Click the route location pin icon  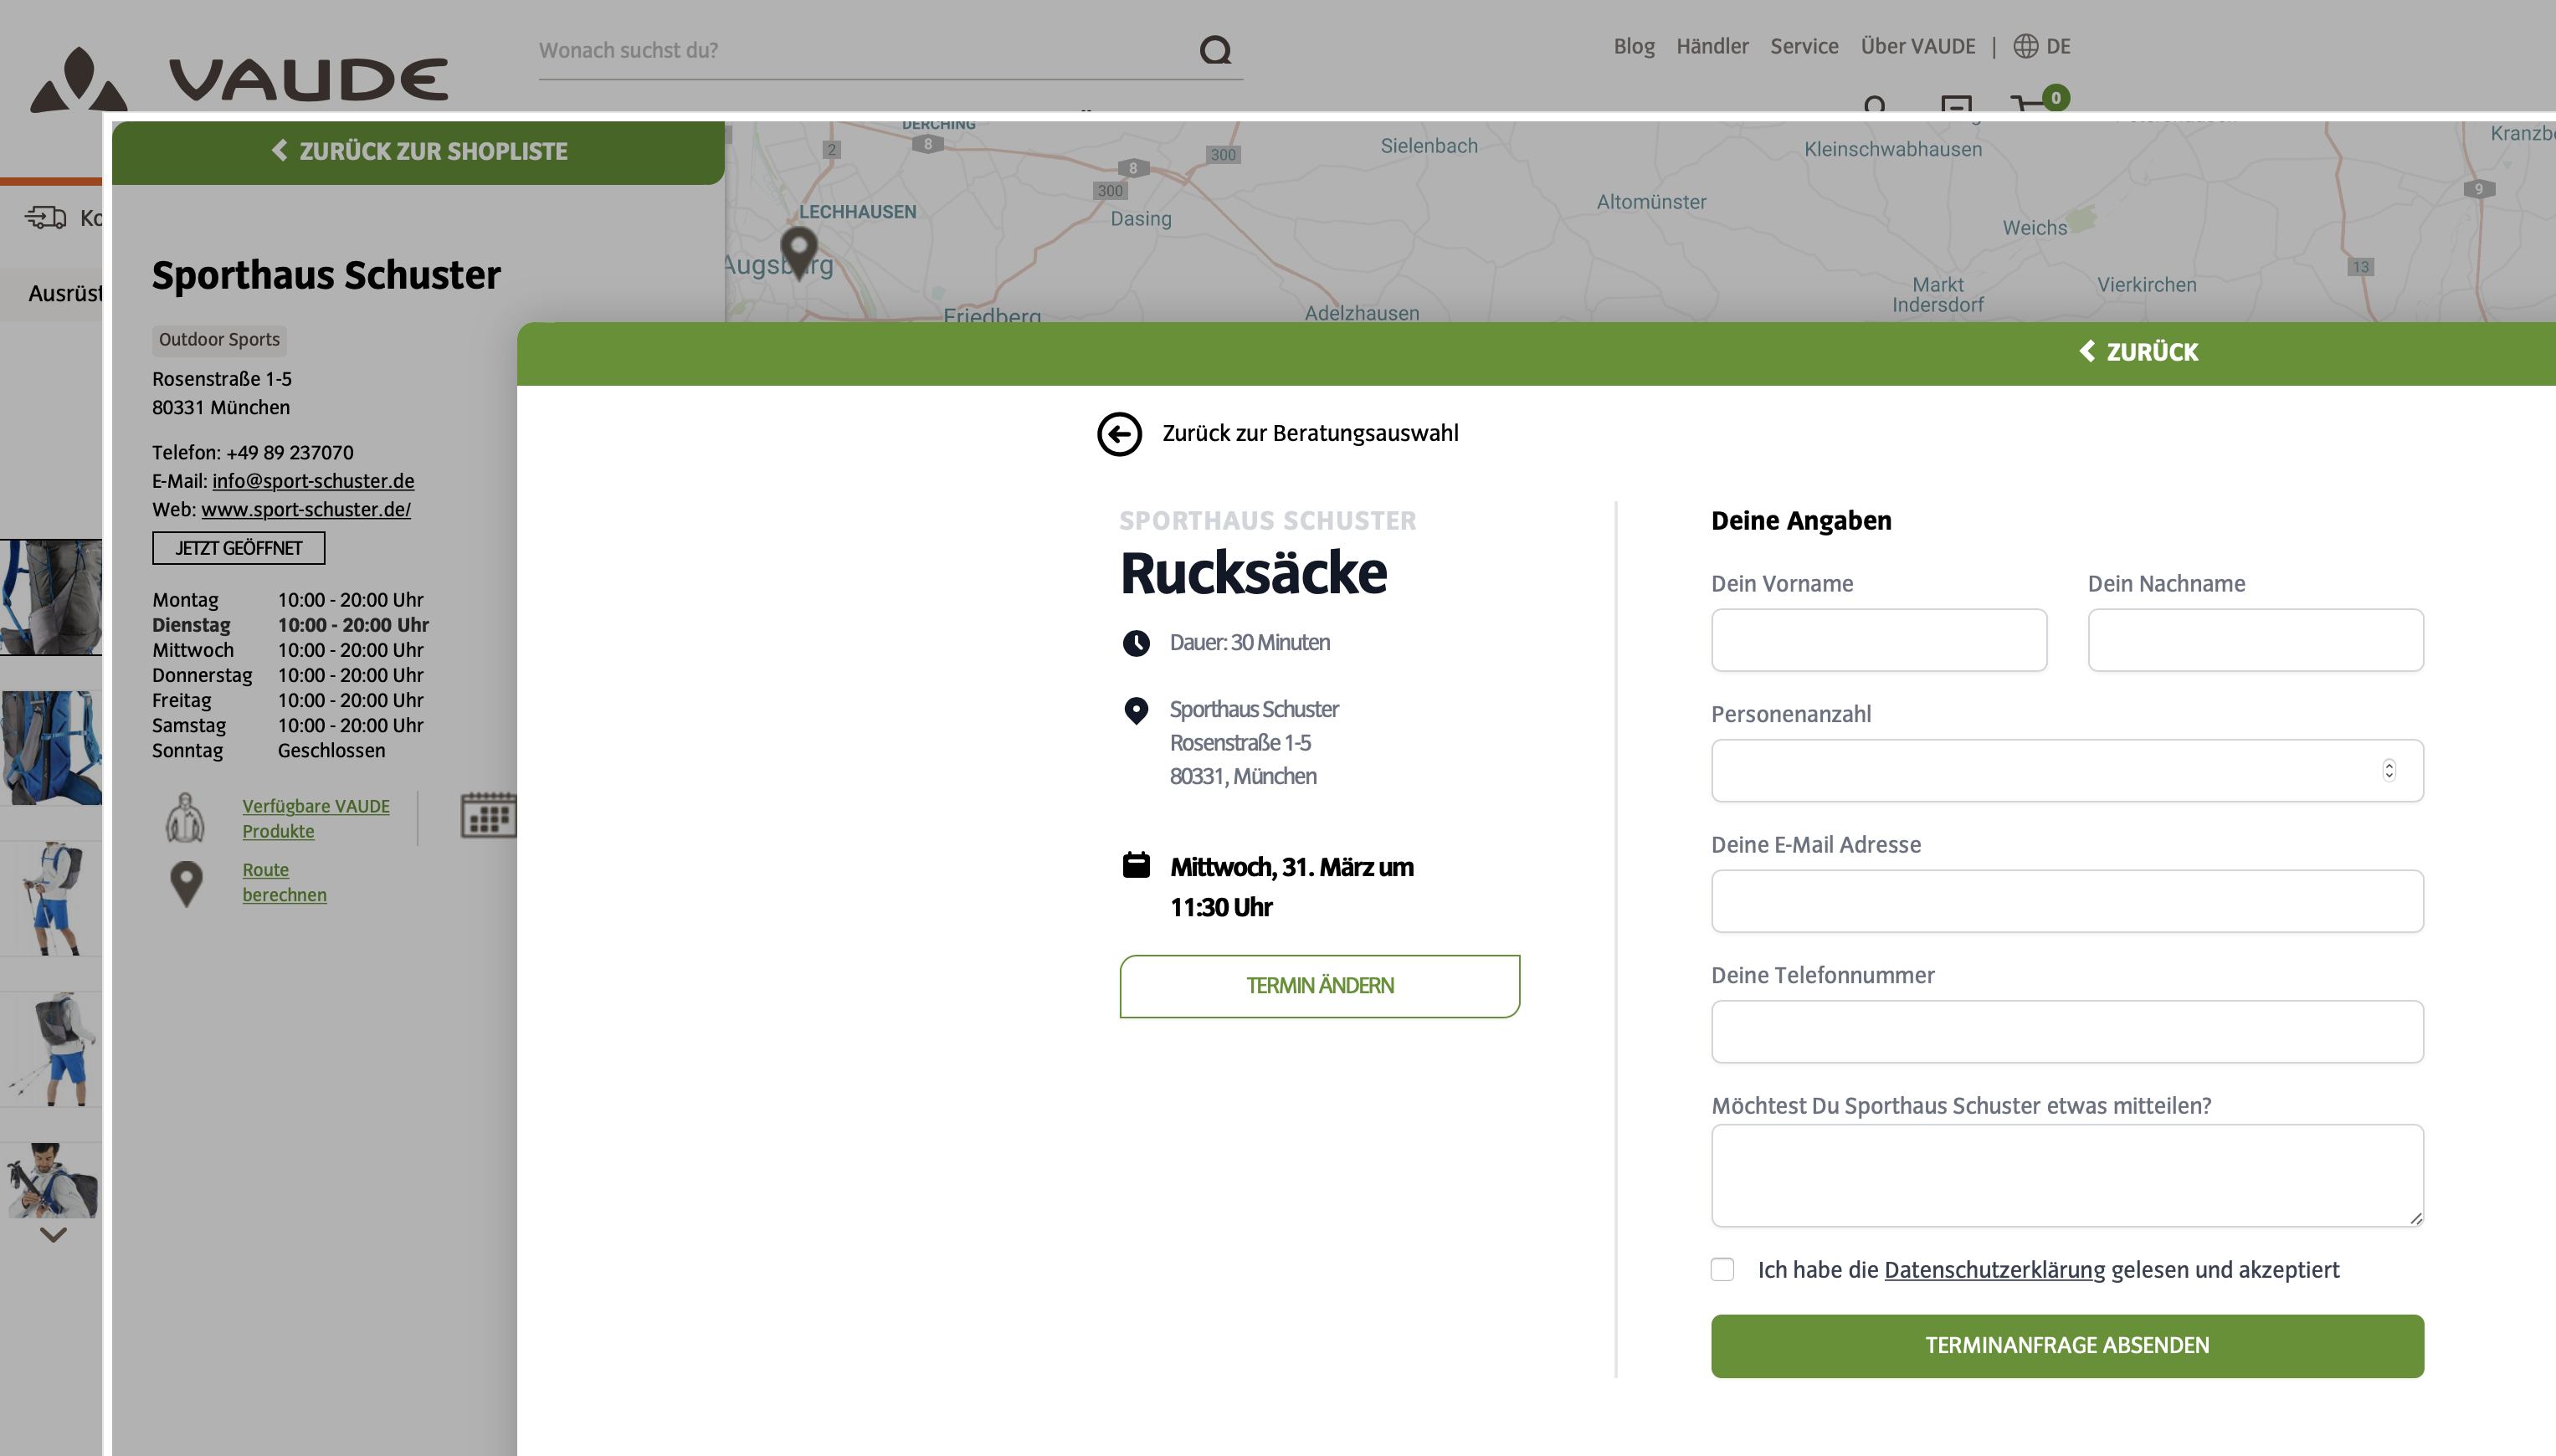click(x=186, y=884)
